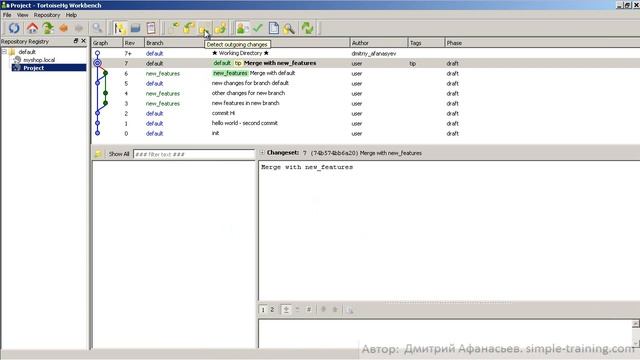Open the Repository menu

pyautogui.click(x=47, y=15)
